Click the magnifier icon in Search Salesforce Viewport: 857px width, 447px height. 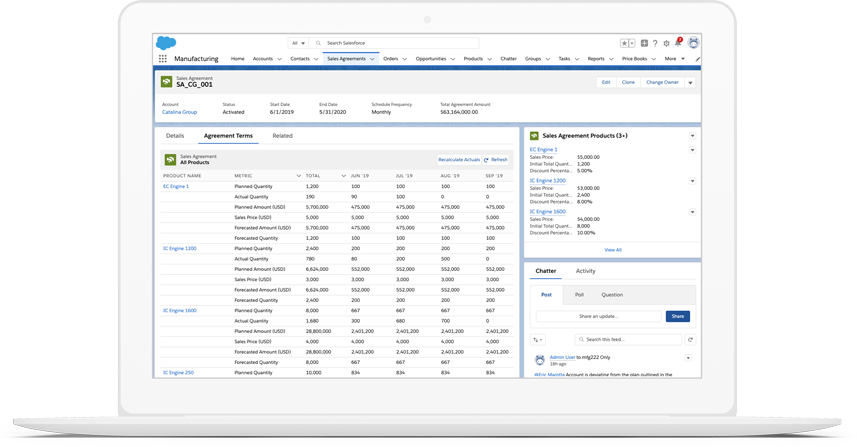pos(318,43)
